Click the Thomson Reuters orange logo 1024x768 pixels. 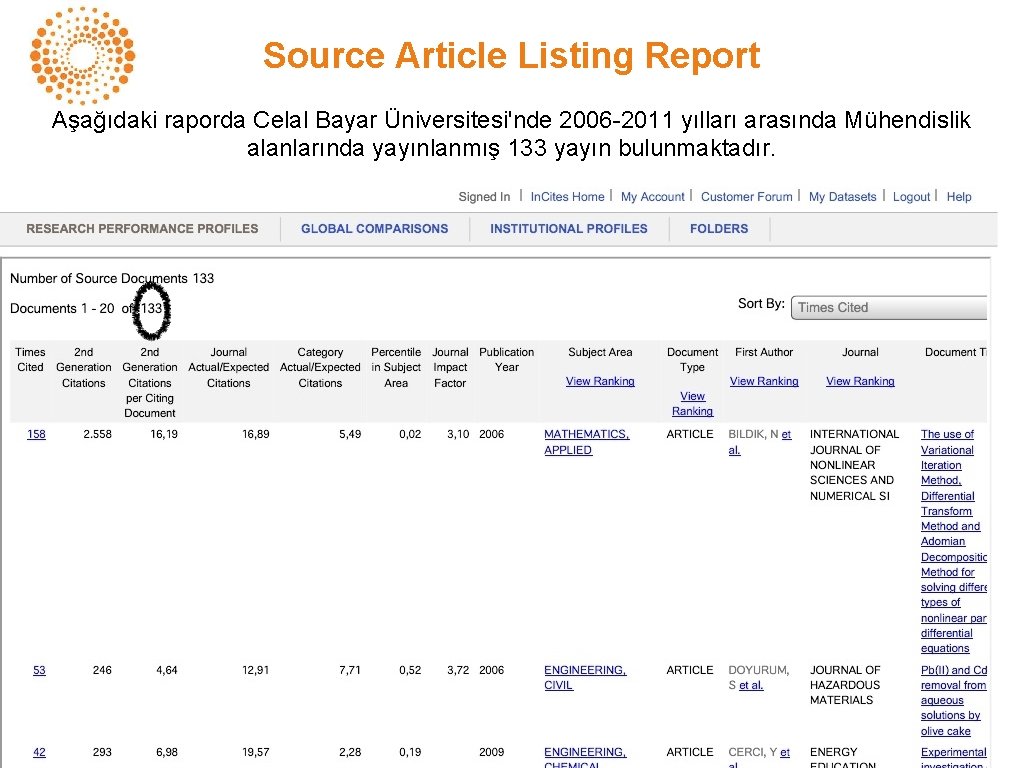tap(82, 56)
